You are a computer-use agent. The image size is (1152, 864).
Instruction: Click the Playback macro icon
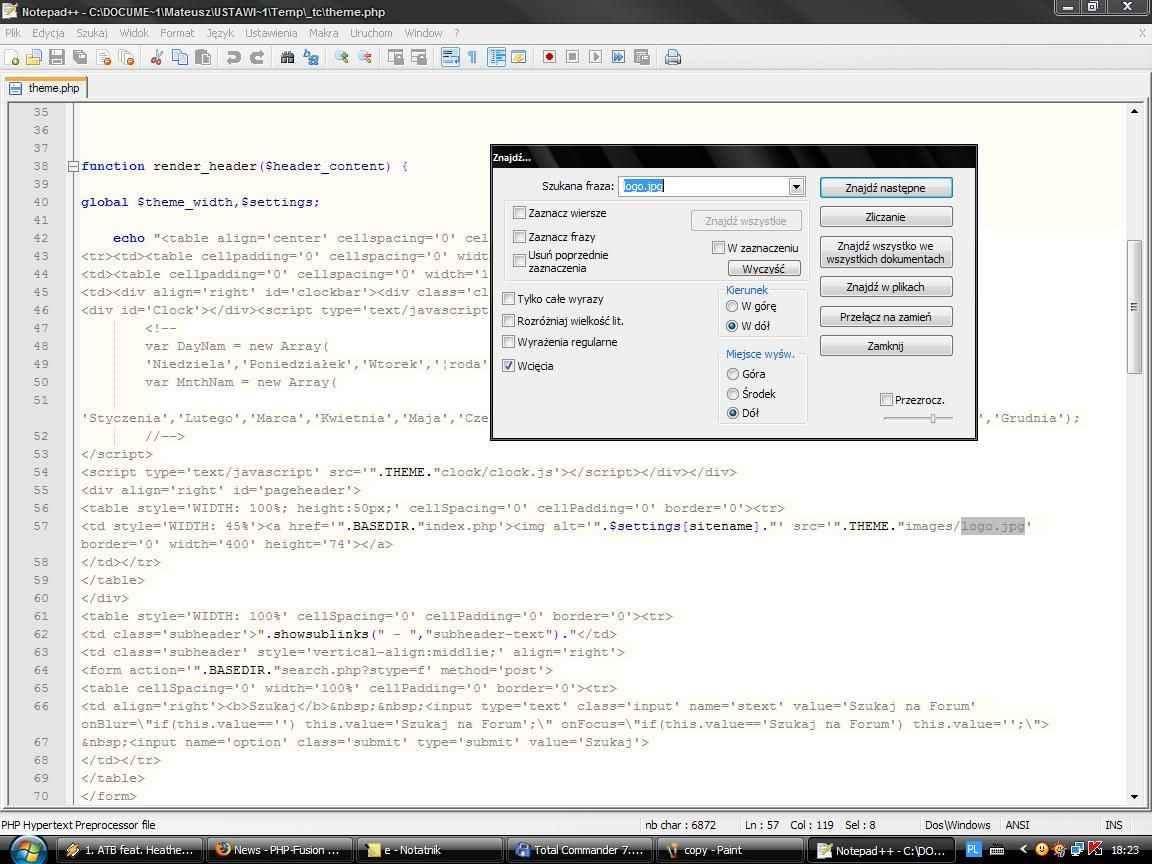click(x=595, y=57)
